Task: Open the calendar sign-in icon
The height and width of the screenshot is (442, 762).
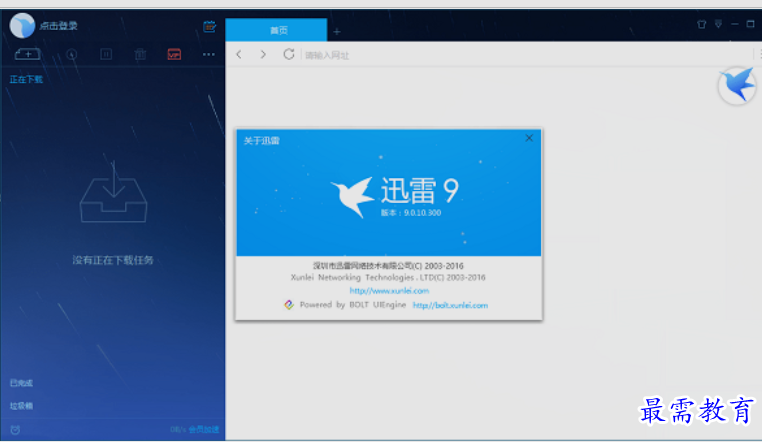Action: pos(209,26)
